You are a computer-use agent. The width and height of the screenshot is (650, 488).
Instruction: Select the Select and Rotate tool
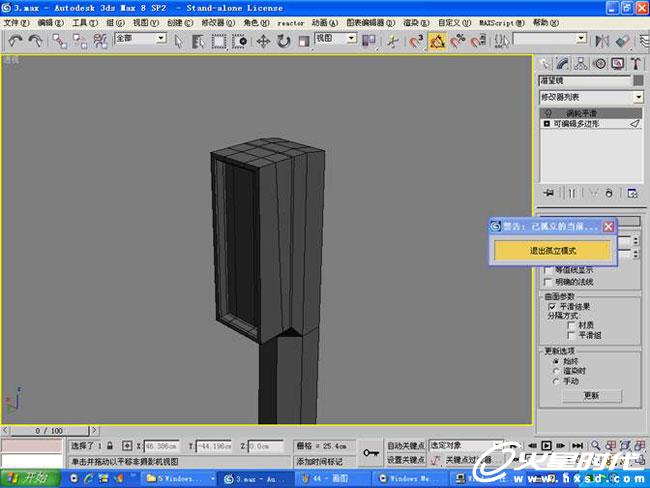click(284, 41)
